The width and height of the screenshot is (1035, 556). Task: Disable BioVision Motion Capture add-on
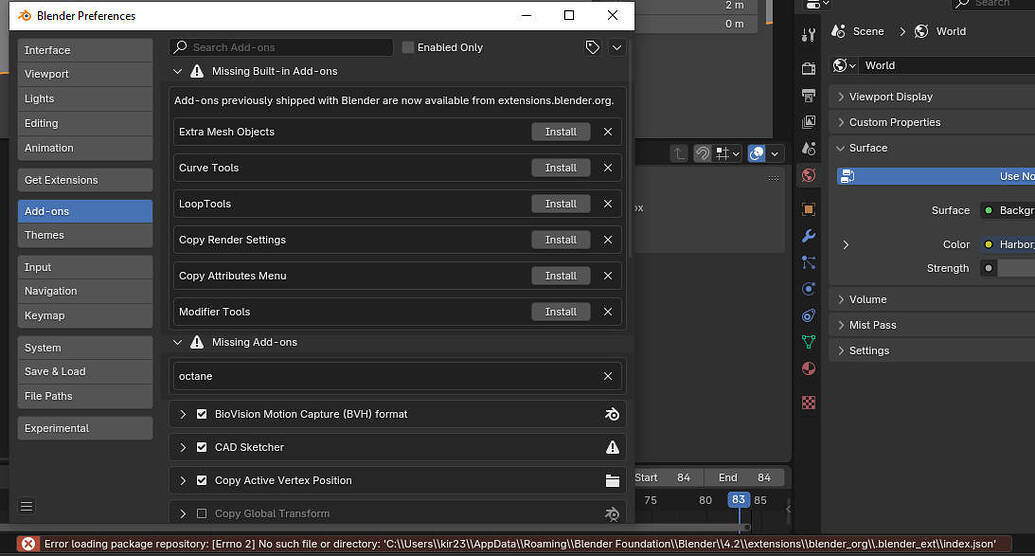click(x=202, y=414)
